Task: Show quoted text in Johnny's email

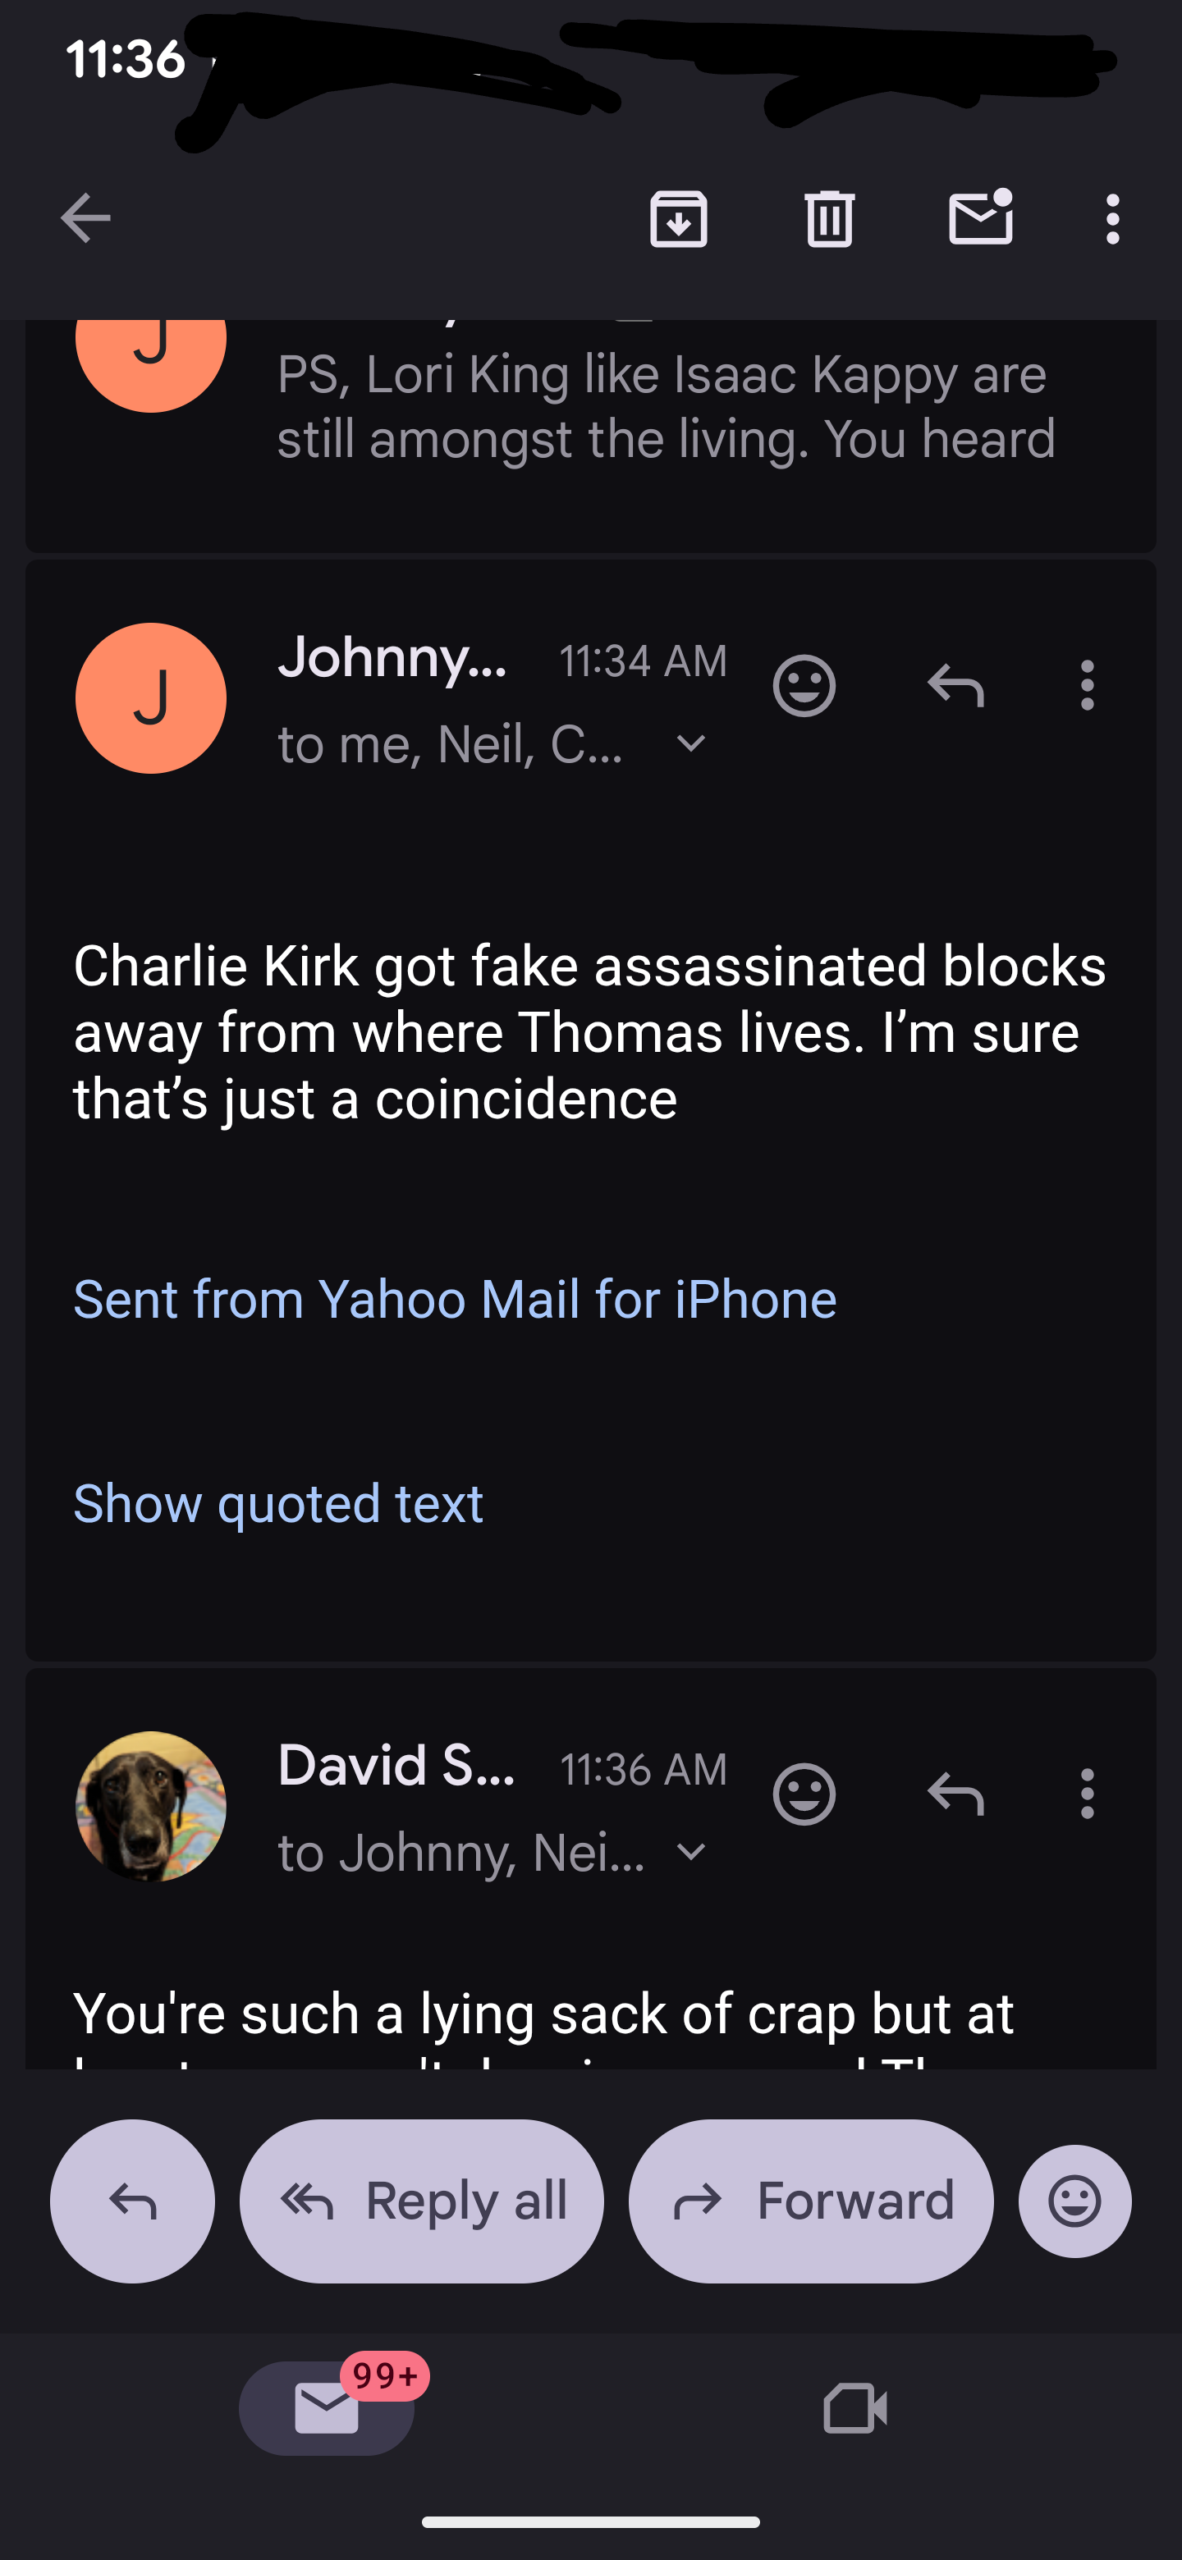Action: pos(279,1503)
